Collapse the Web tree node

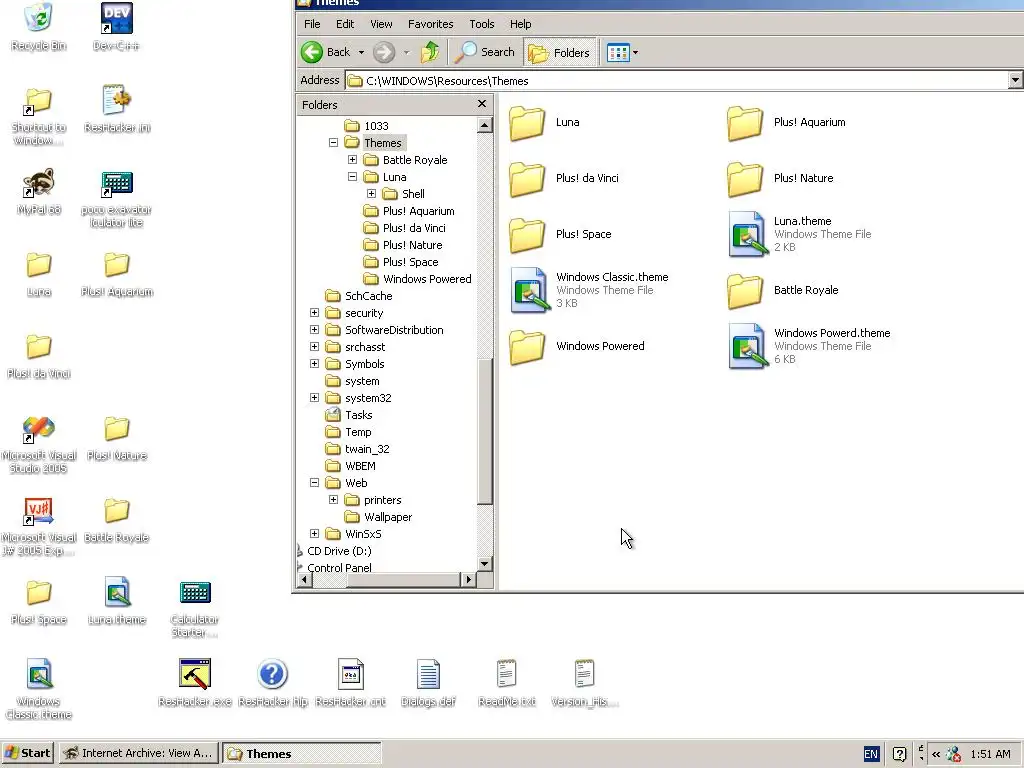point(314,483)
